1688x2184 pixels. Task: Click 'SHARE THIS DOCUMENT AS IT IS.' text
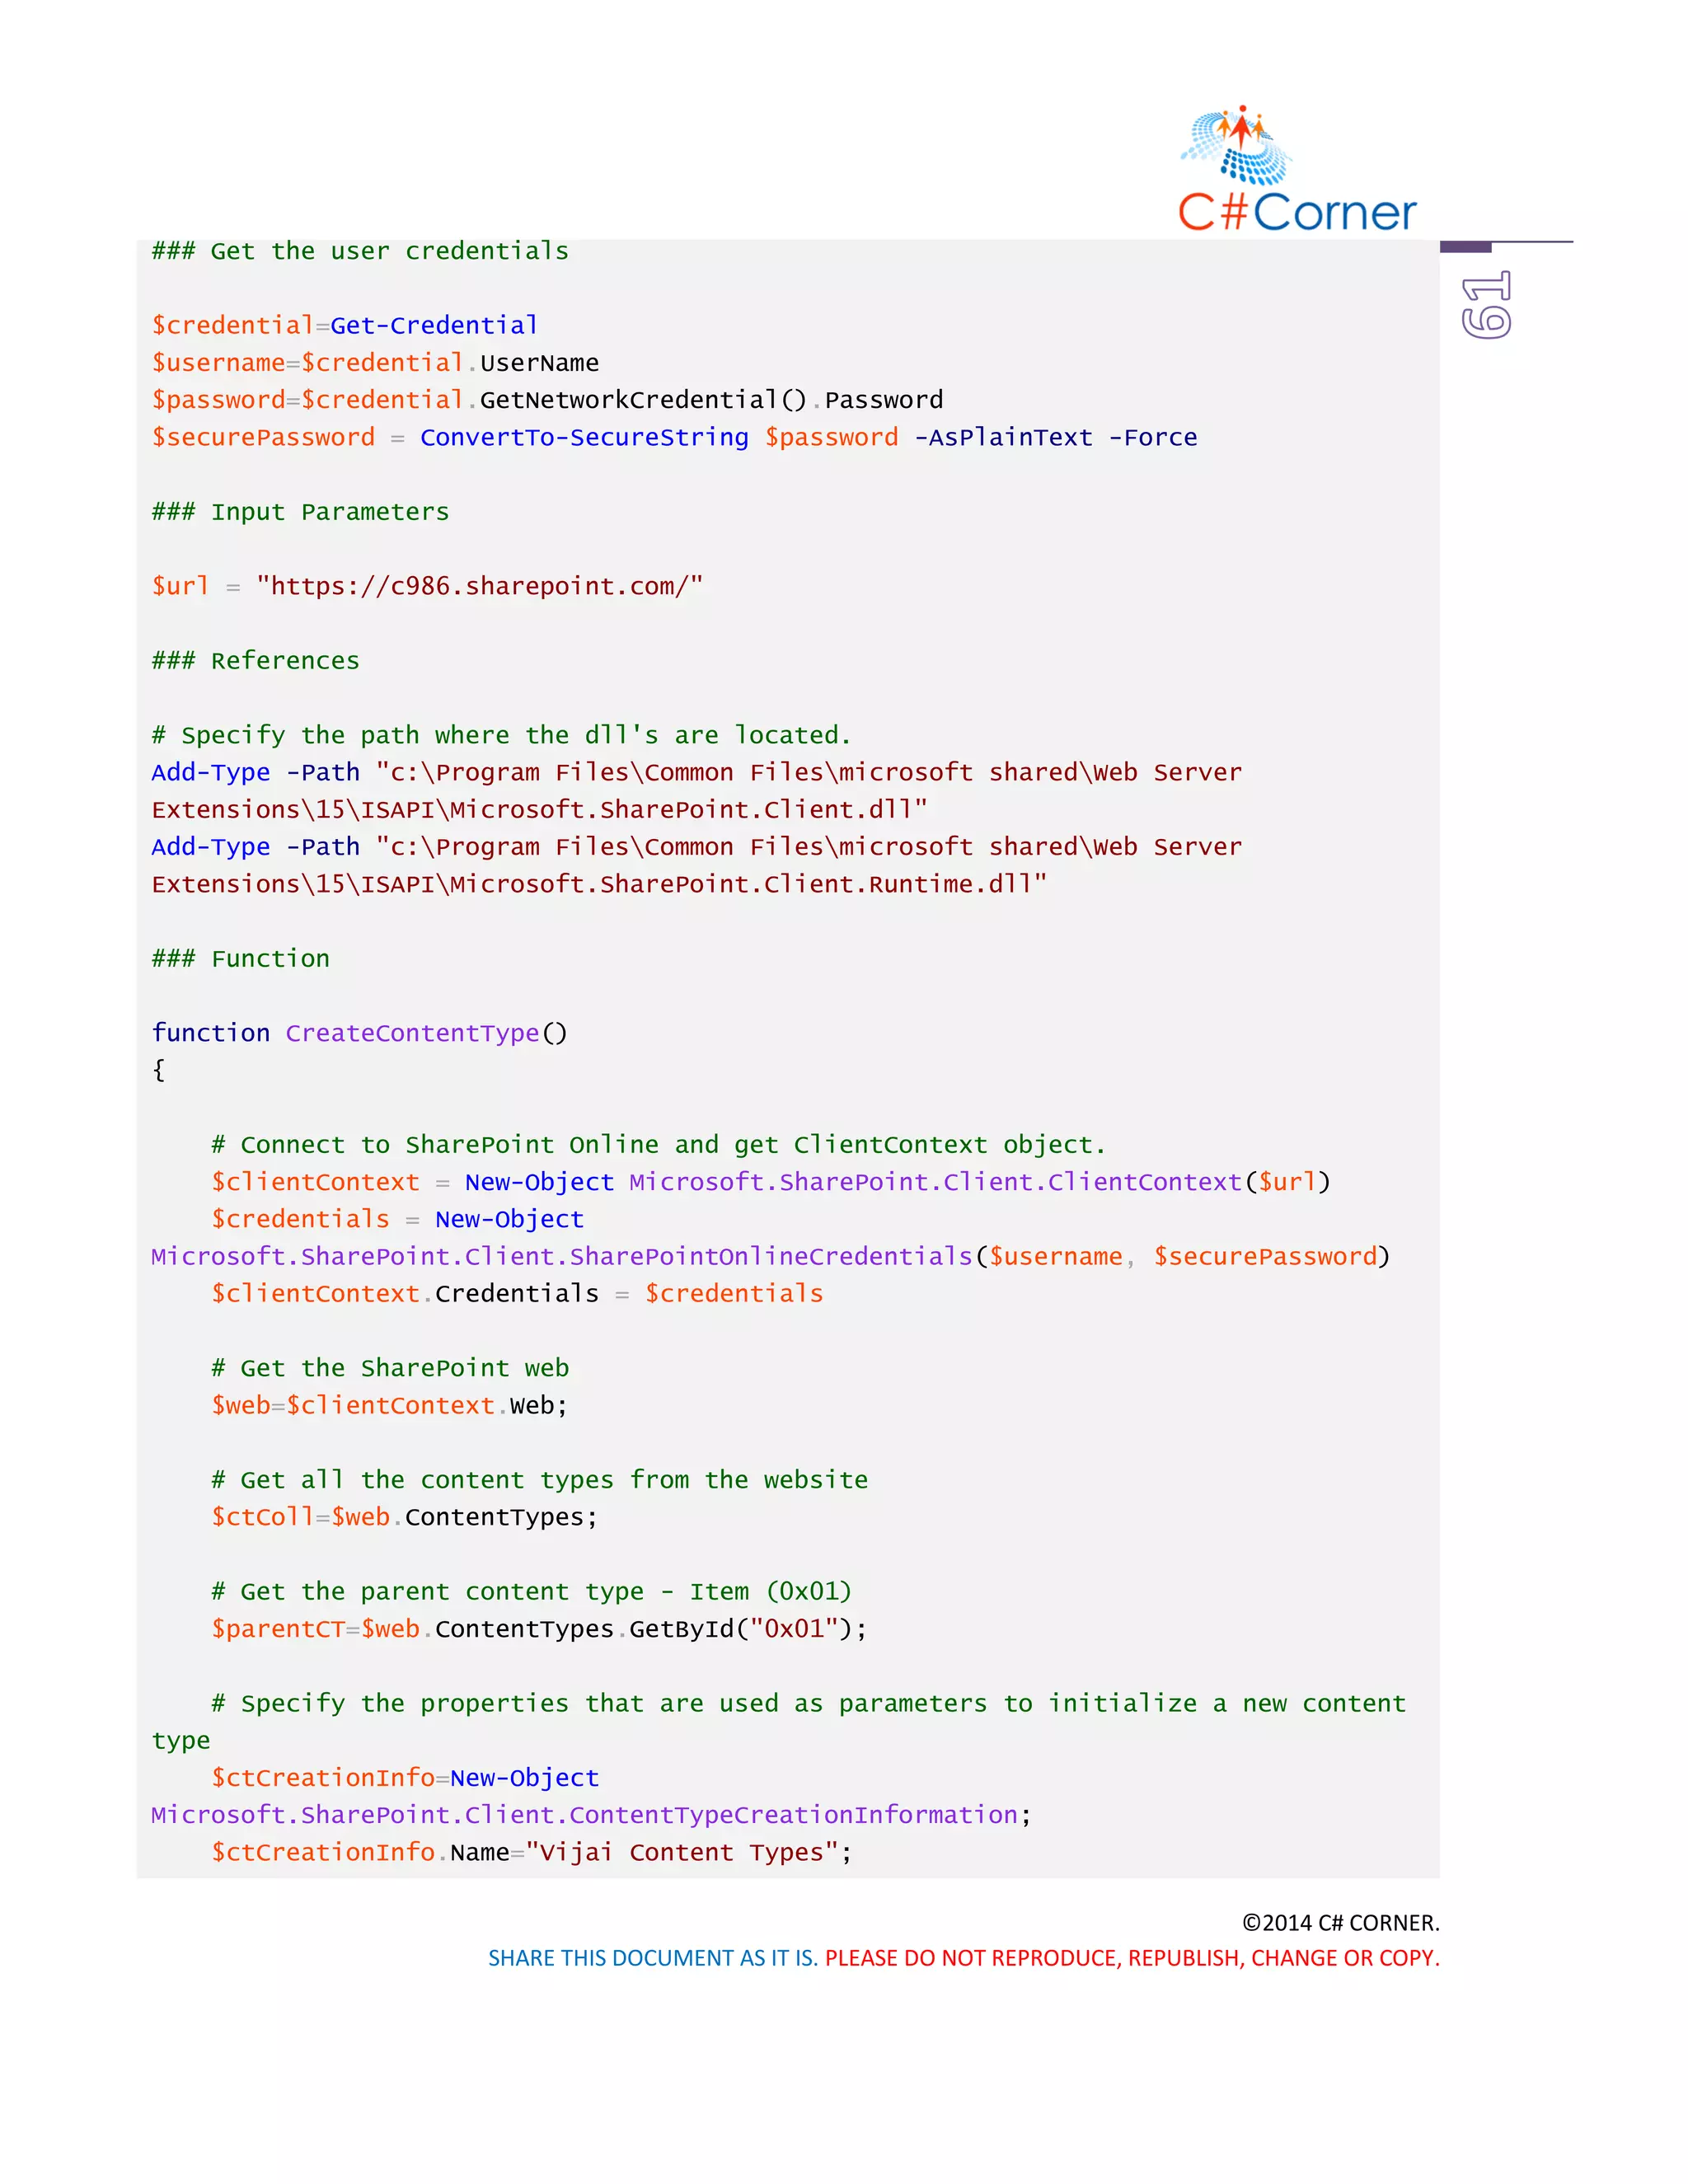653,1958
